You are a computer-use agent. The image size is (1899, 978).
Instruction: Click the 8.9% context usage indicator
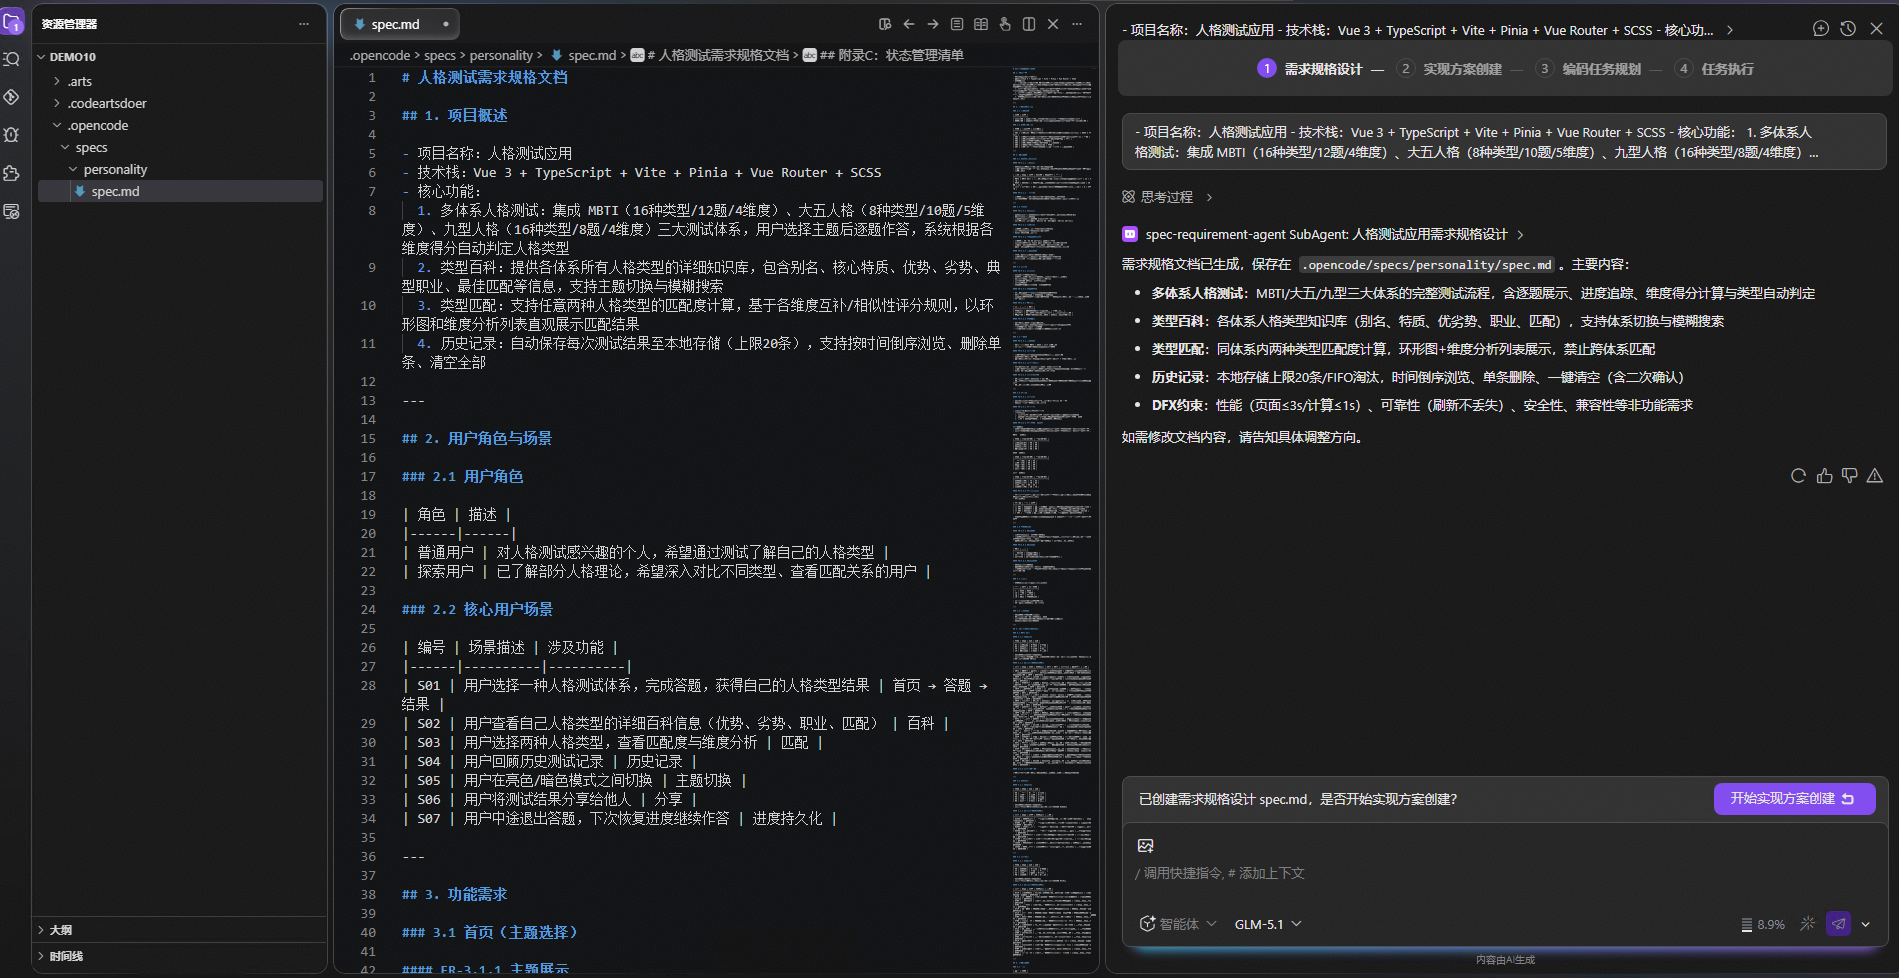click(1762, 924)
